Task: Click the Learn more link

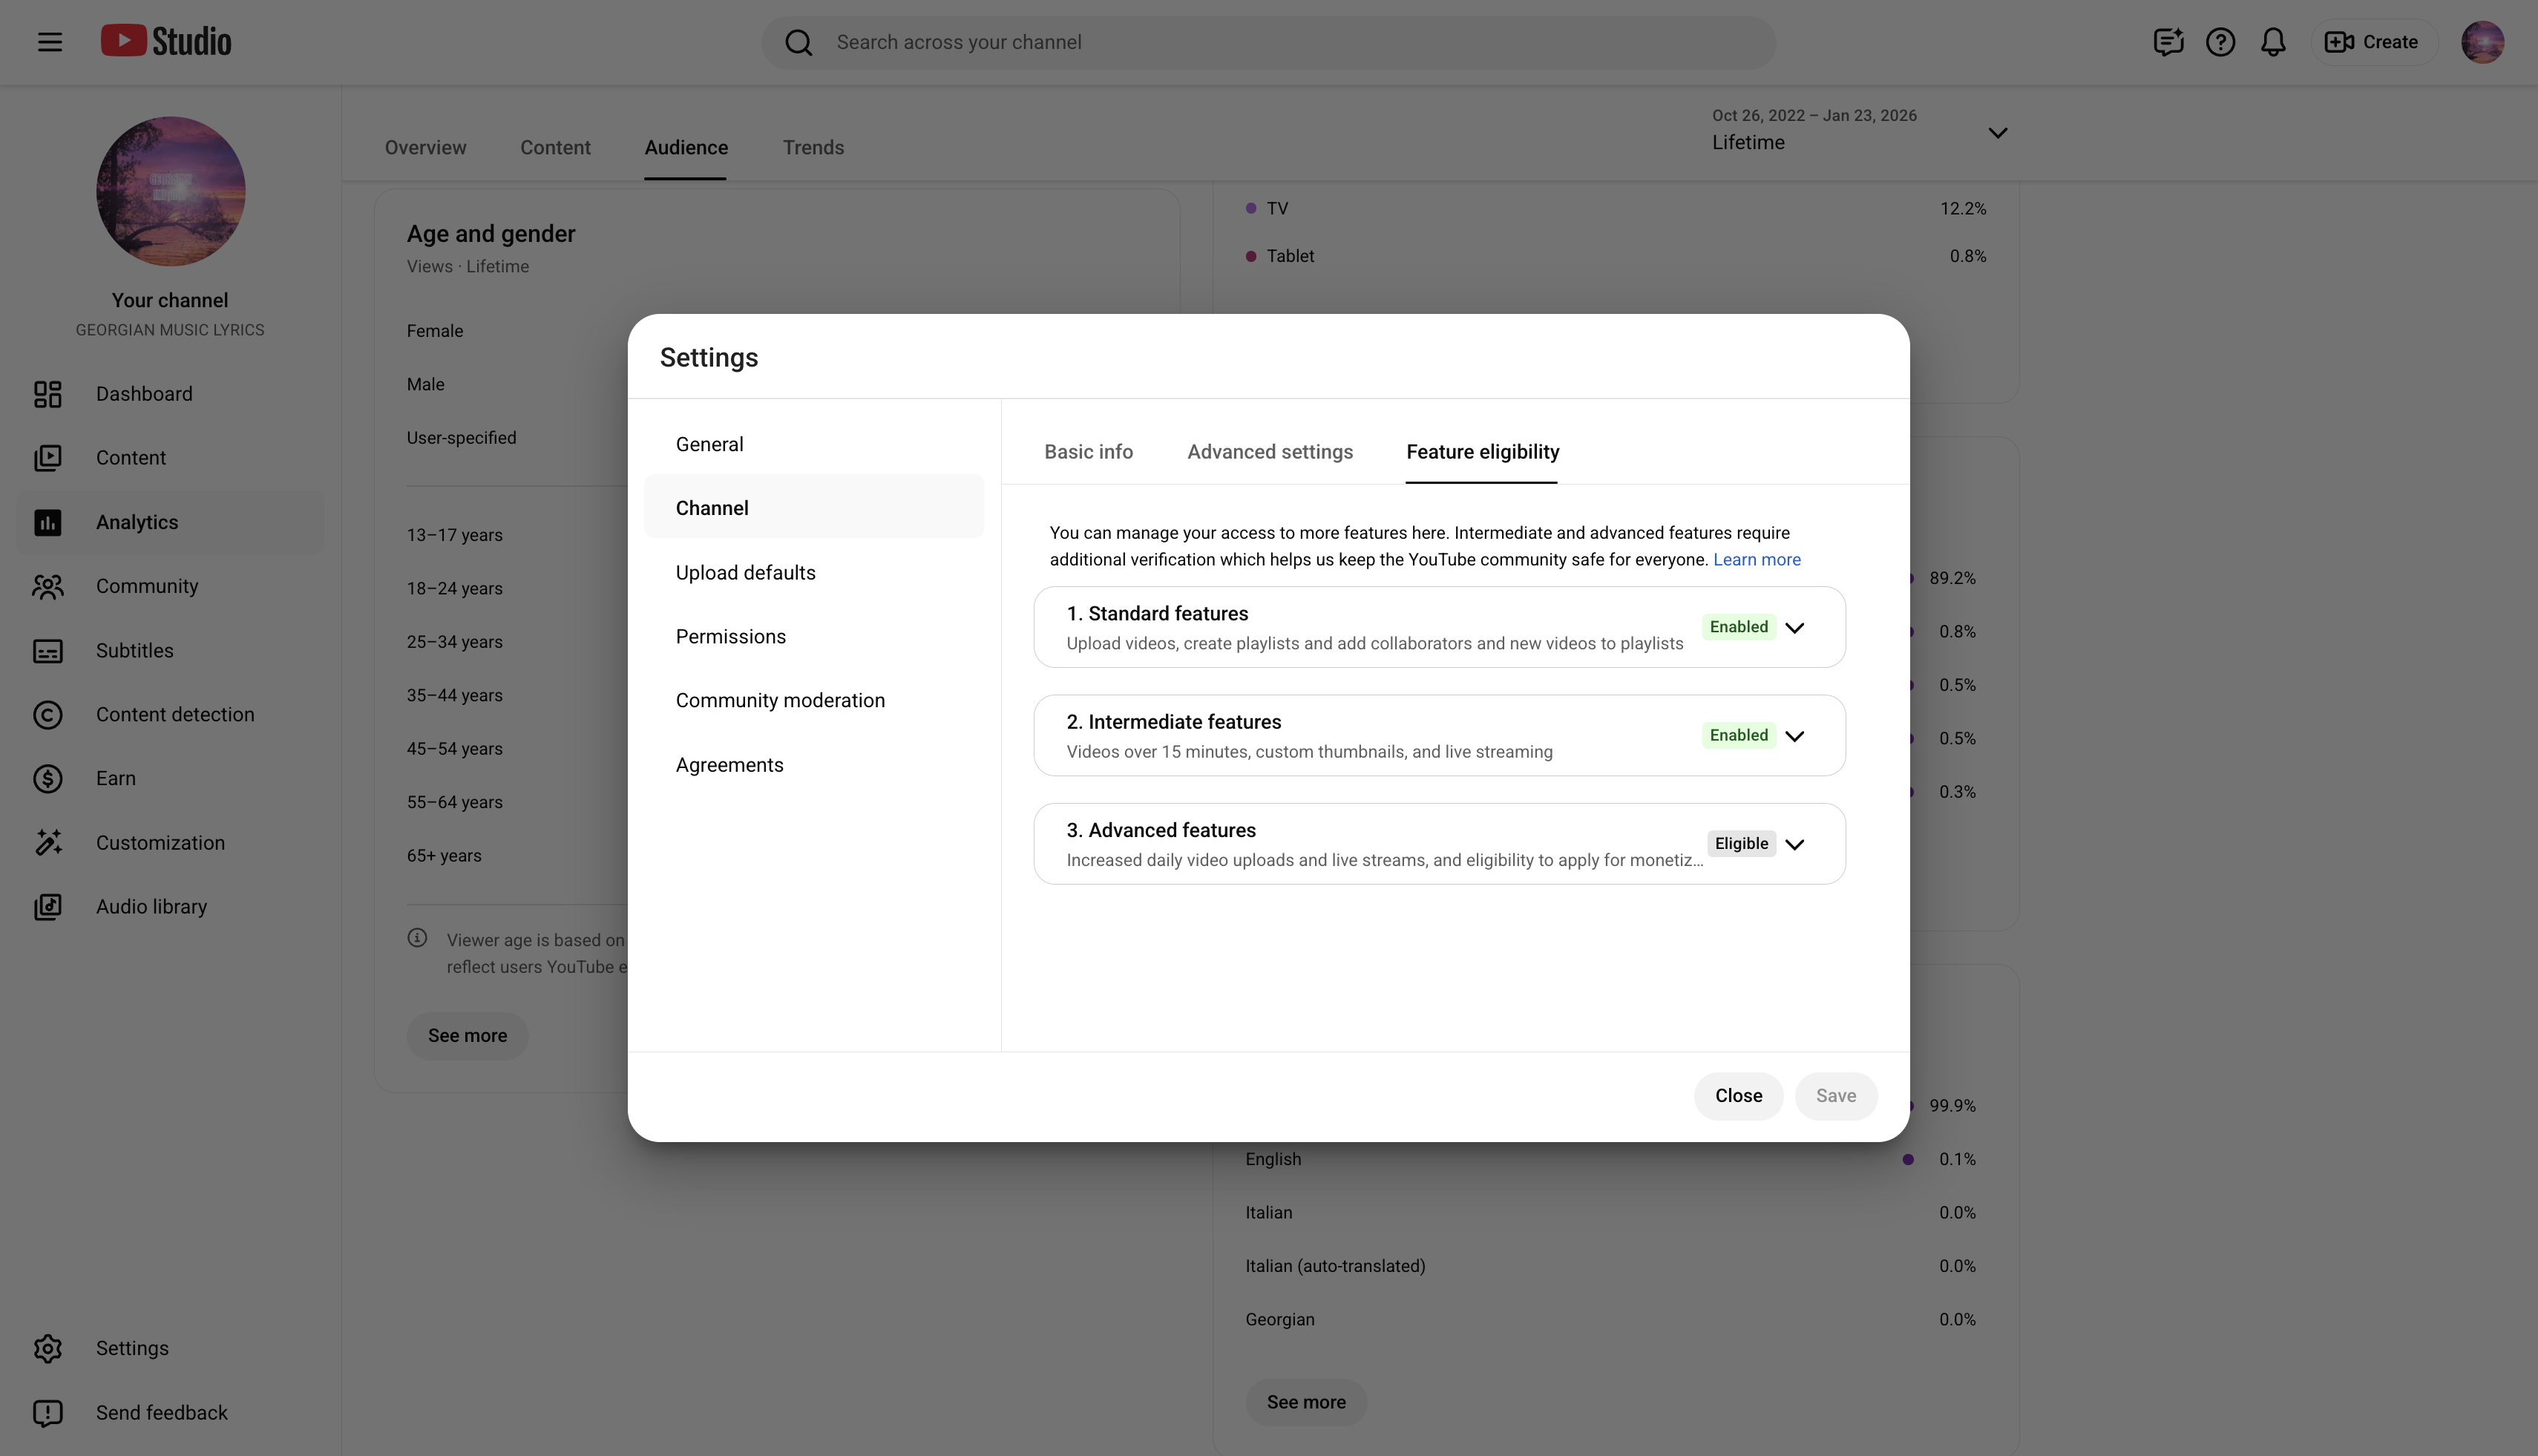Action: coord(1756,560)
